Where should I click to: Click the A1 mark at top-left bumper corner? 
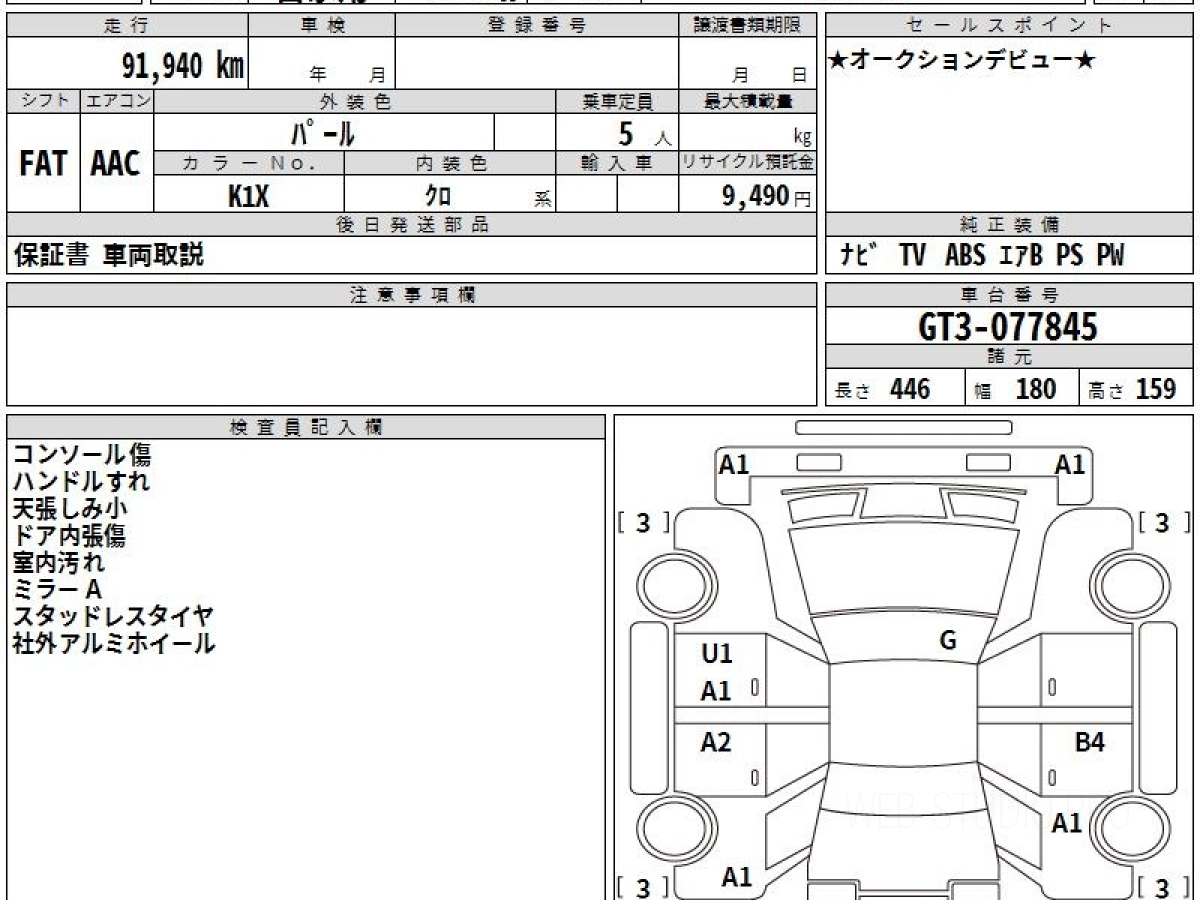pyautogui.click(x=734, y=464)
